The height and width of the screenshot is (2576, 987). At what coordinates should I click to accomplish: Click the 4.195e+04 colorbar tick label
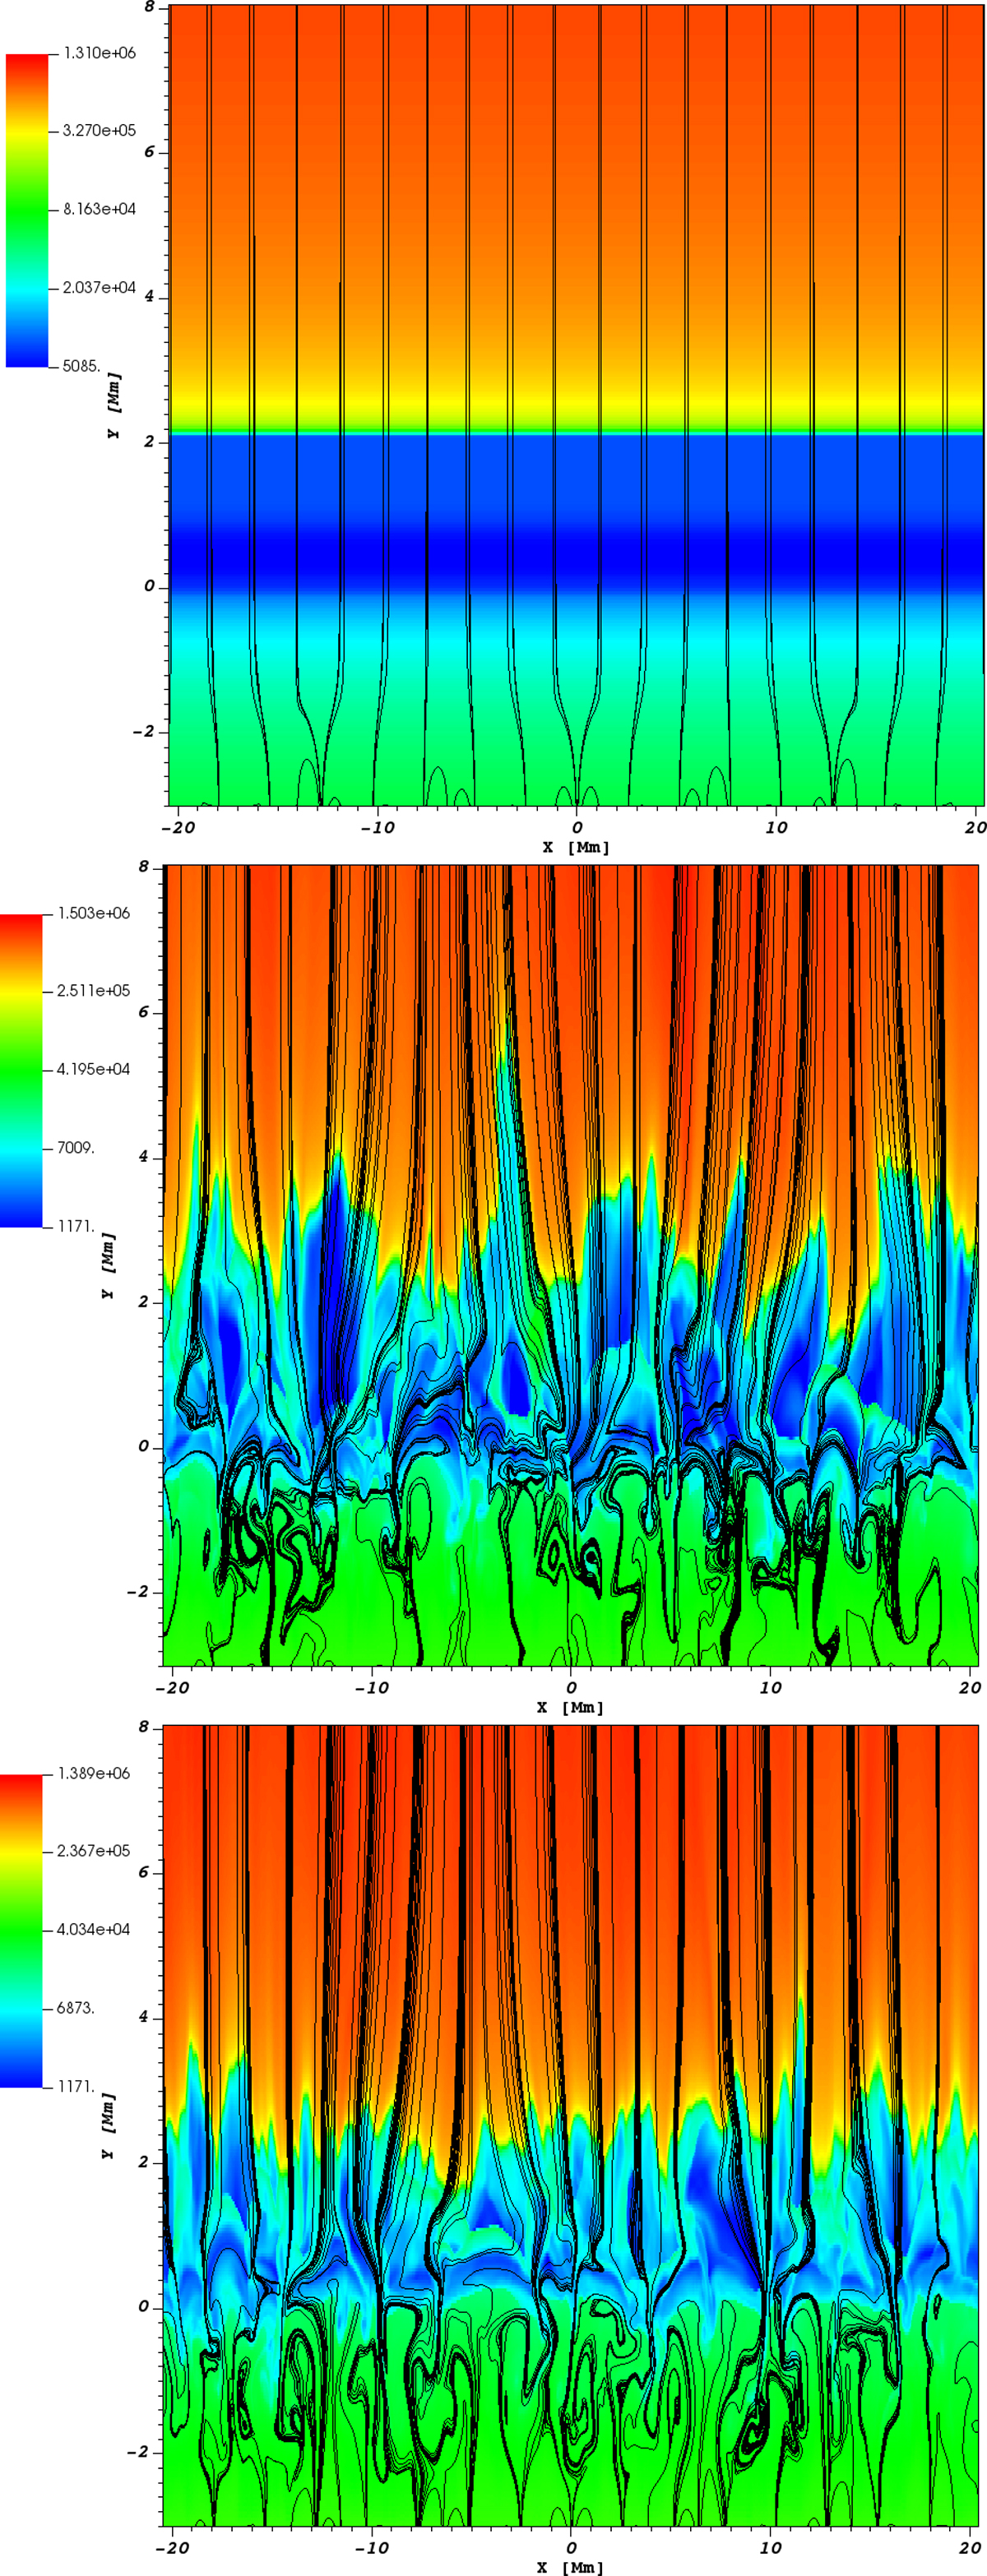point(93,1069)
